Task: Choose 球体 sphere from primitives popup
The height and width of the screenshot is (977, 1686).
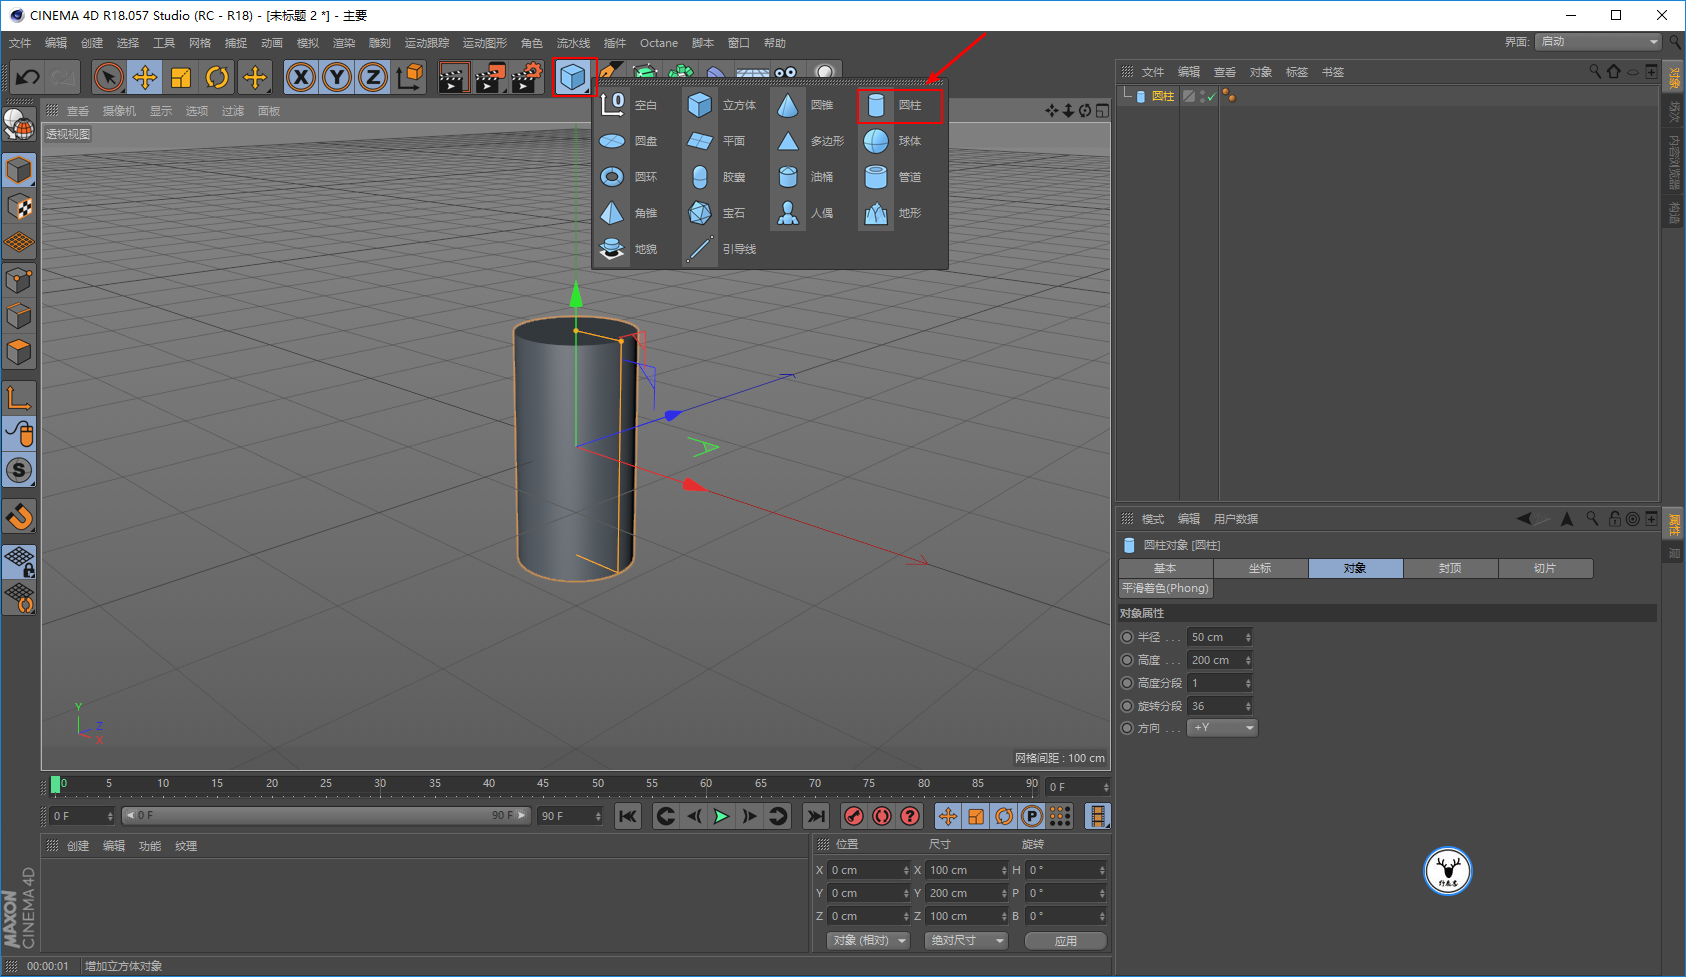Action: tap(894, 141)
